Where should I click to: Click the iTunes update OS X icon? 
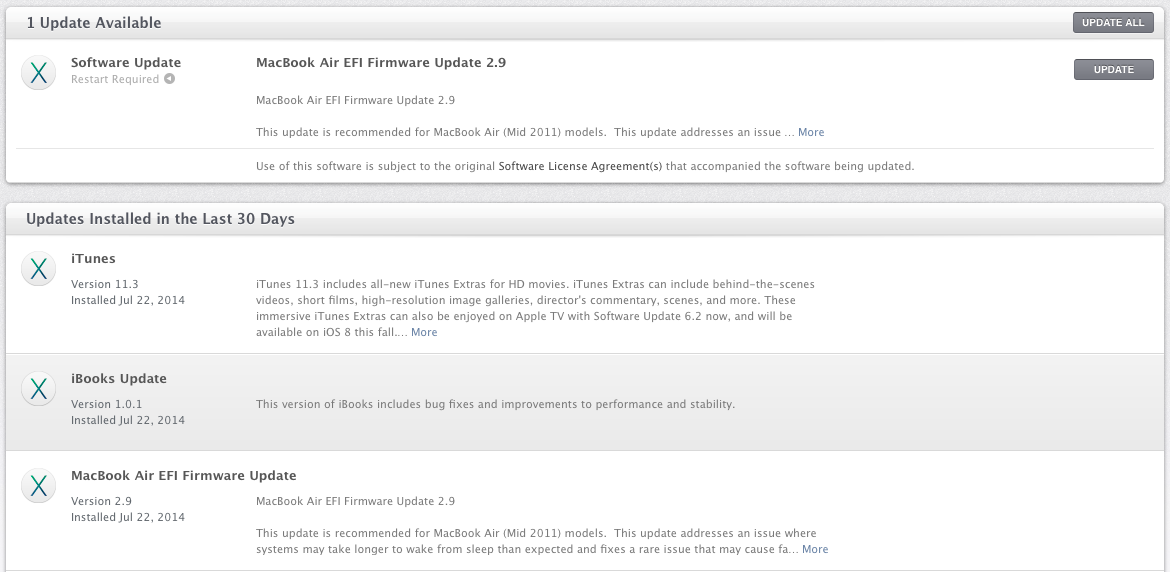click(38, 268)
